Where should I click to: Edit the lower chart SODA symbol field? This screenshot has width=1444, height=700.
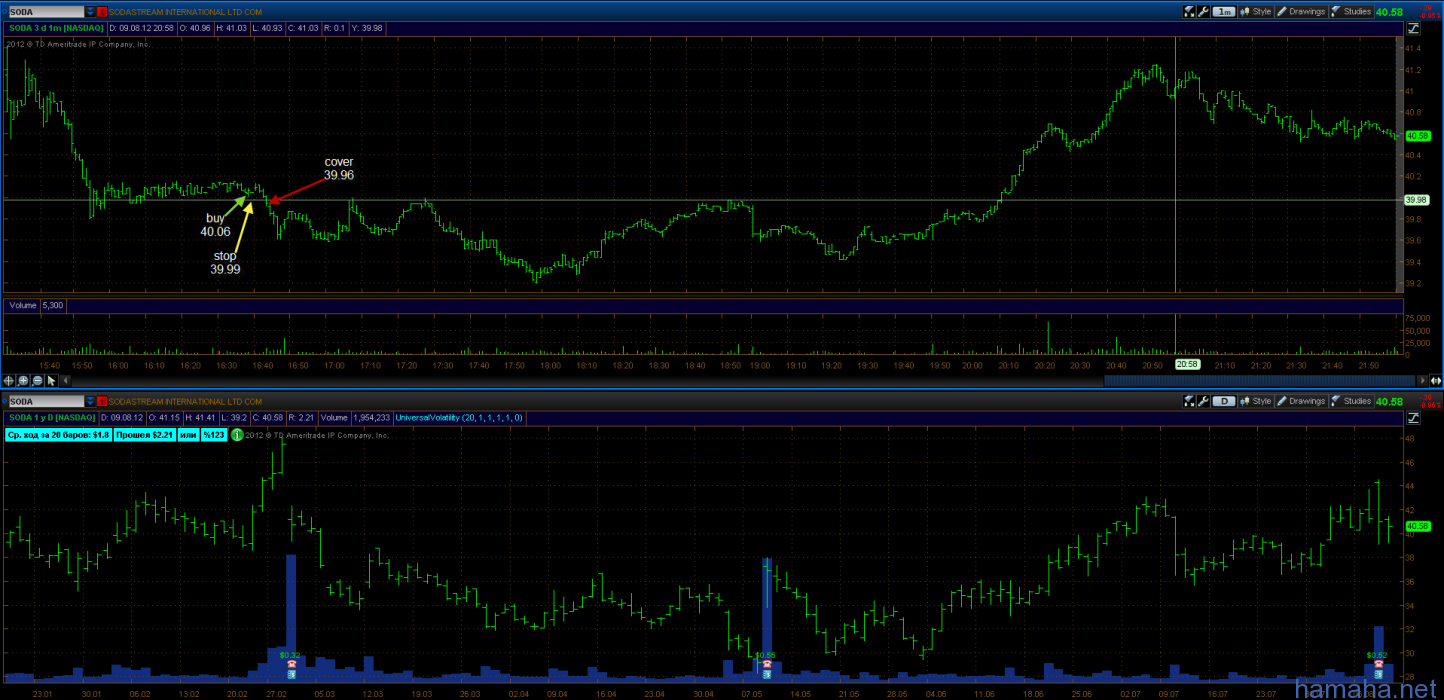45,401
